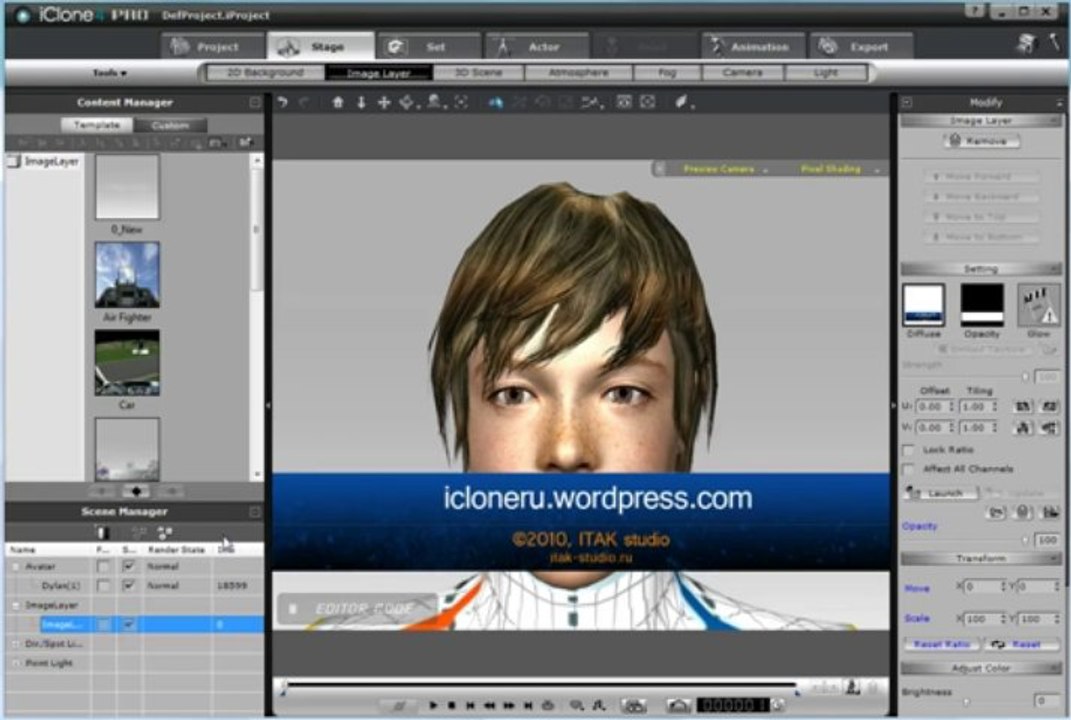Click the Undo arrow icon in viewport toolbar
Viewport: 1071px width, 720px height.
pos(282,102)
